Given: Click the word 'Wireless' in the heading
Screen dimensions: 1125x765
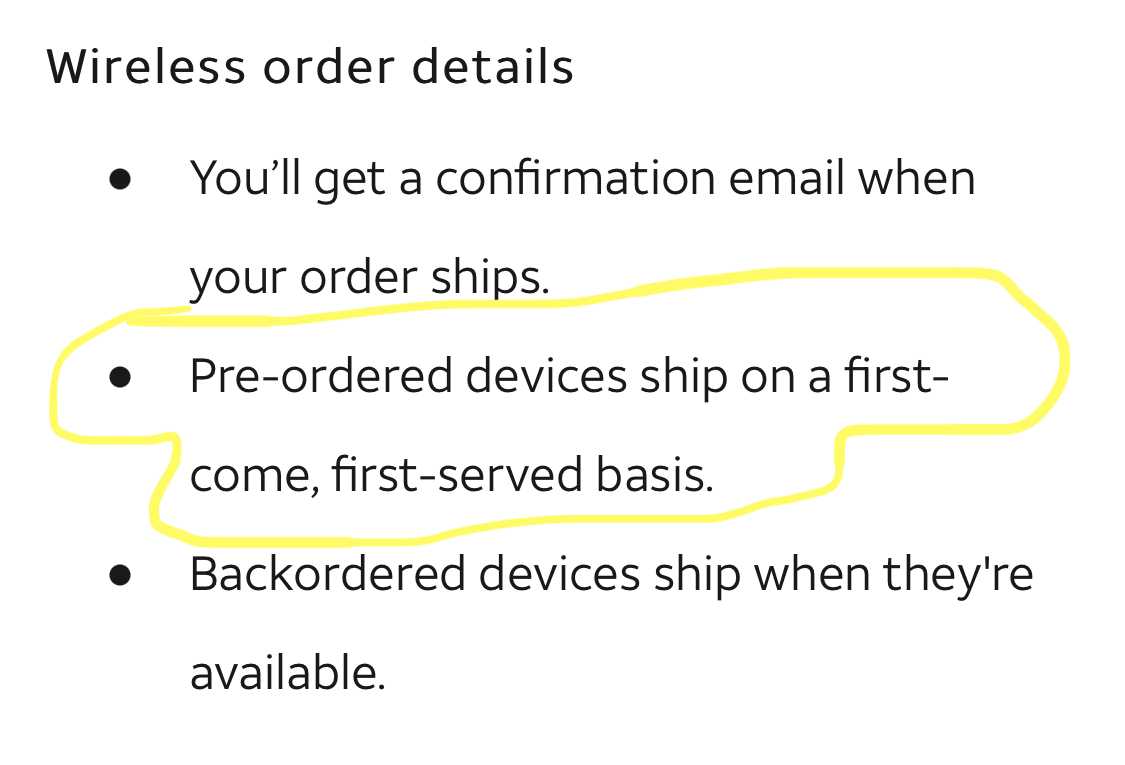Looking at the screenshot, I should (x=146, y=67).
